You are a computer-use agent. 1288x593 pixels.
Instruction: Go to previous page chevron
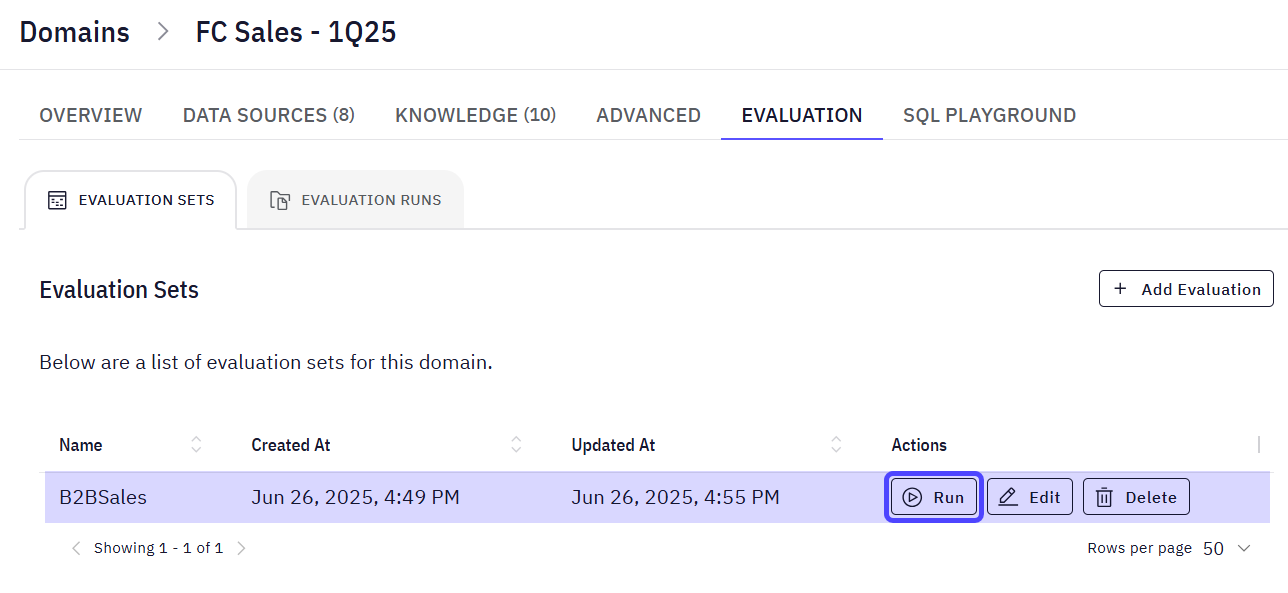76,548
